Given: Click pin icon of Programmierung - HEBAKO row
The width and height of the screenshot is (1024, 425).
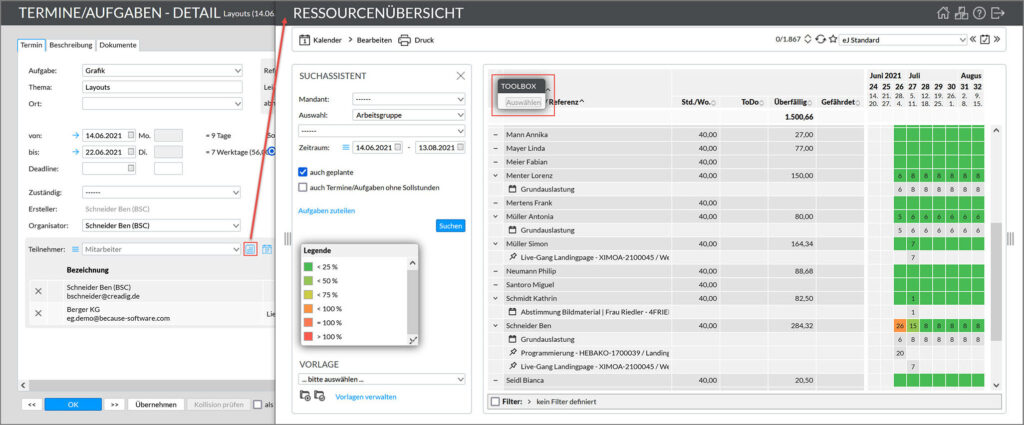Looking at the screenshot, I should tap(513, 353).
